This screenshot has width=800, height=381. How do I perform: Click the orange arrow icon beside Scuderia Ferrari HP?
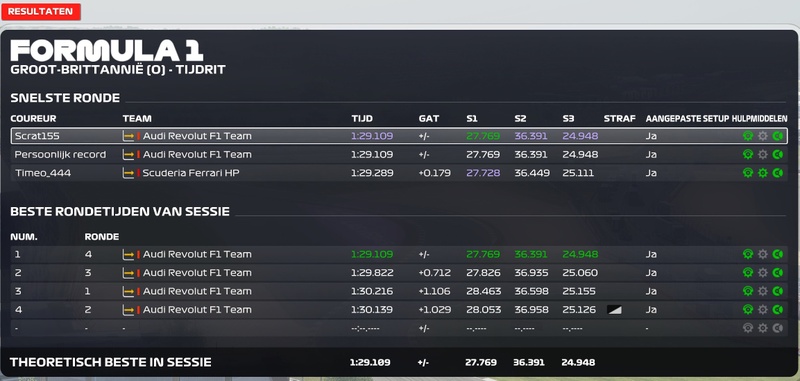128,173
